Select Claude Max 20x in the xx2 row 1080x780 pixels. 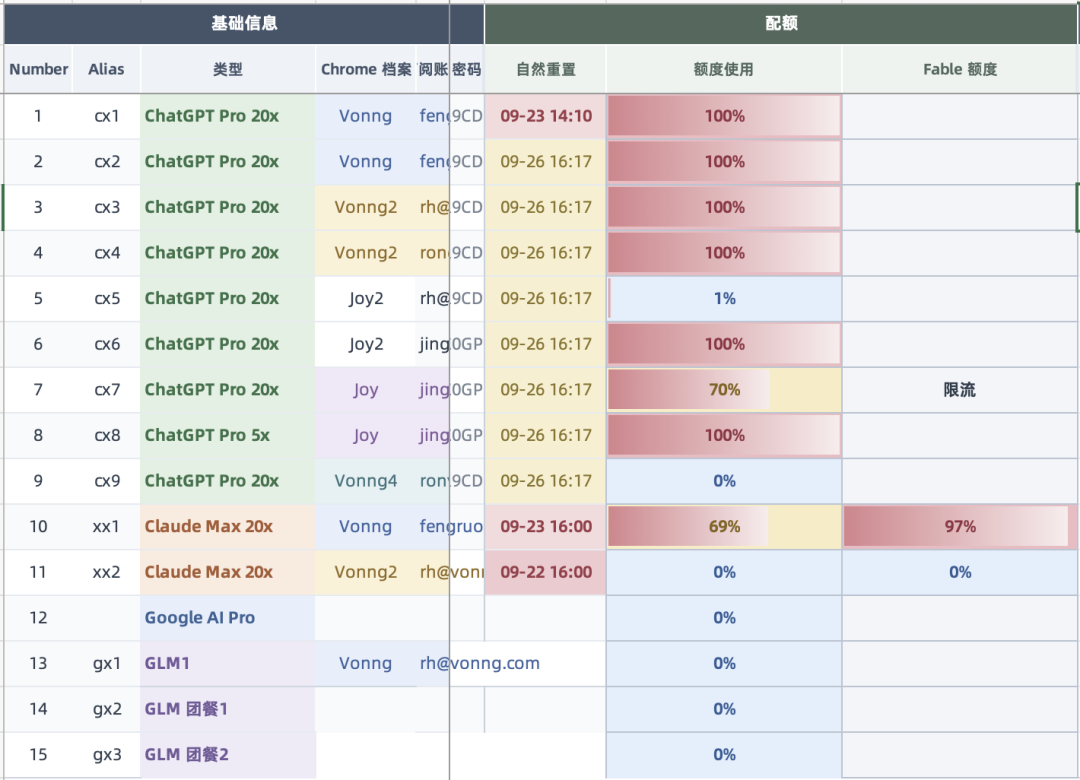228,572
